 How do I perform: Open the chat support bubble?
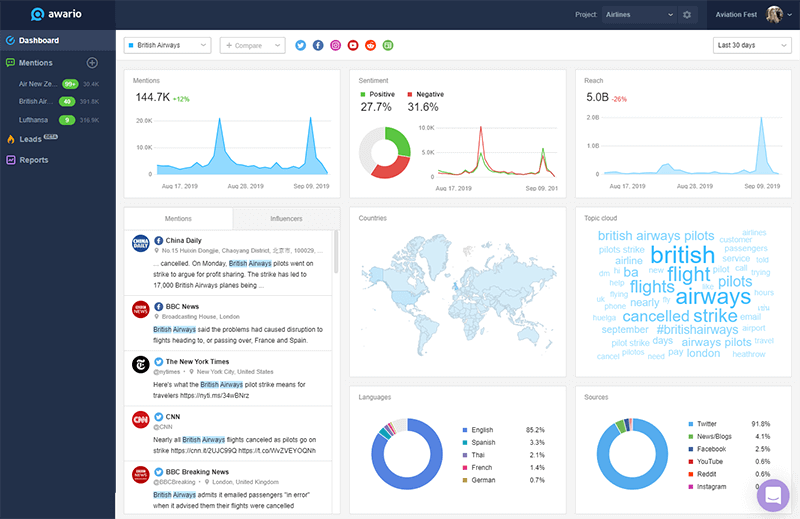[x=773, y=495]
